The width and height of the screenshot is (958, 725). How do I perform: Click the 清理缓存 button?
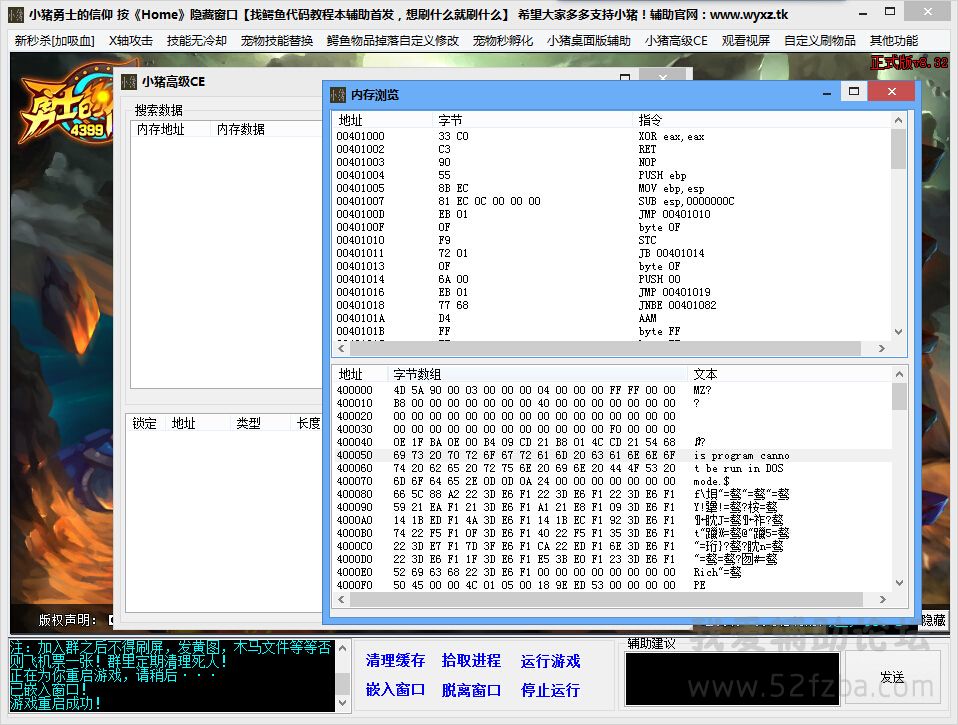(x=395, y=661)
